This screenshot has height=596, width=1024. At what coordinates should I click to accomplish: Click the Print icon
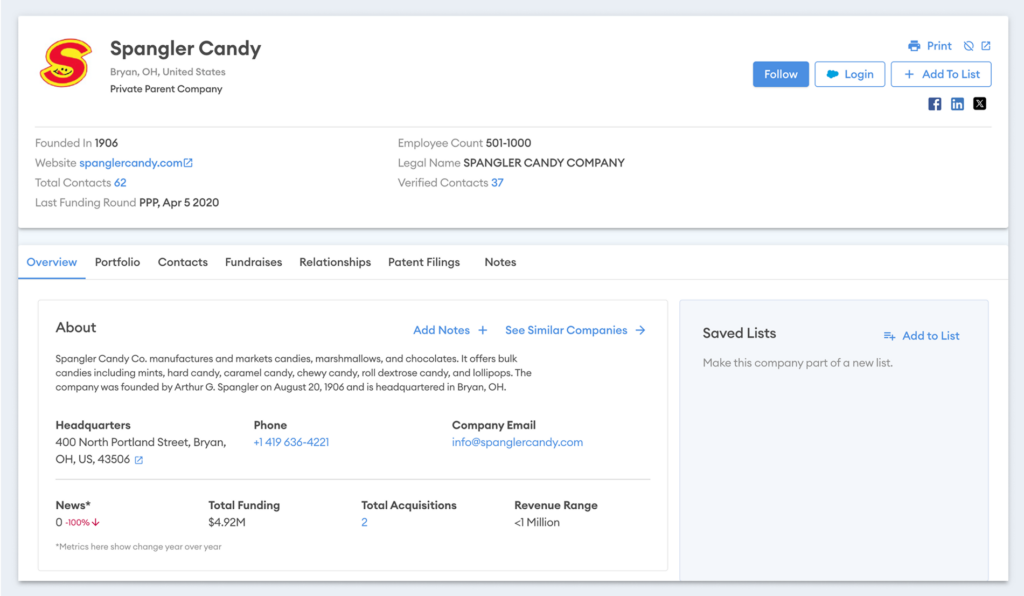coord(914,46)
